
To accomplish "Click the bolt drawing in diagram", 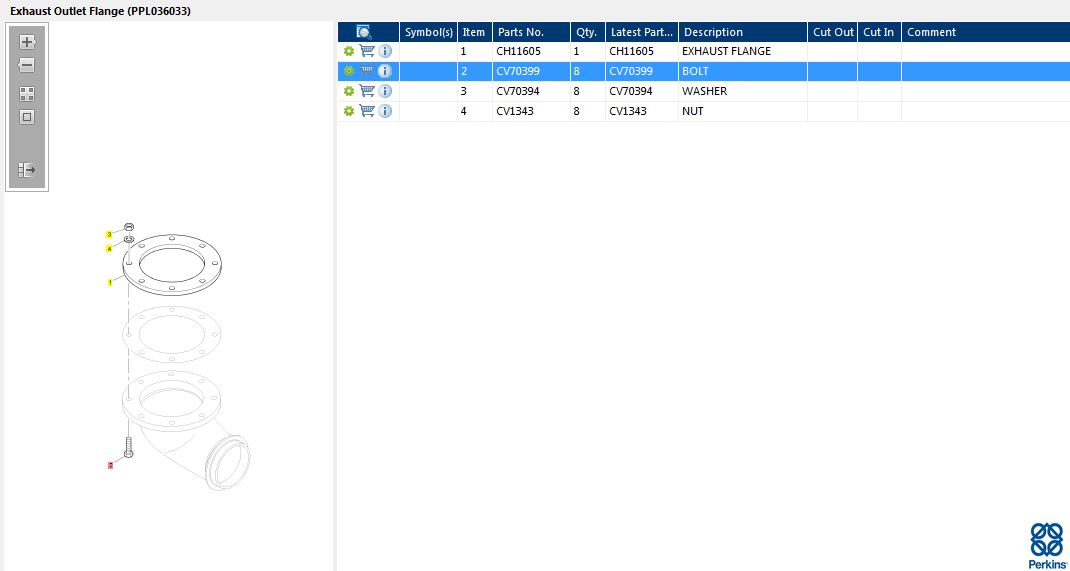I will point(128,448).
